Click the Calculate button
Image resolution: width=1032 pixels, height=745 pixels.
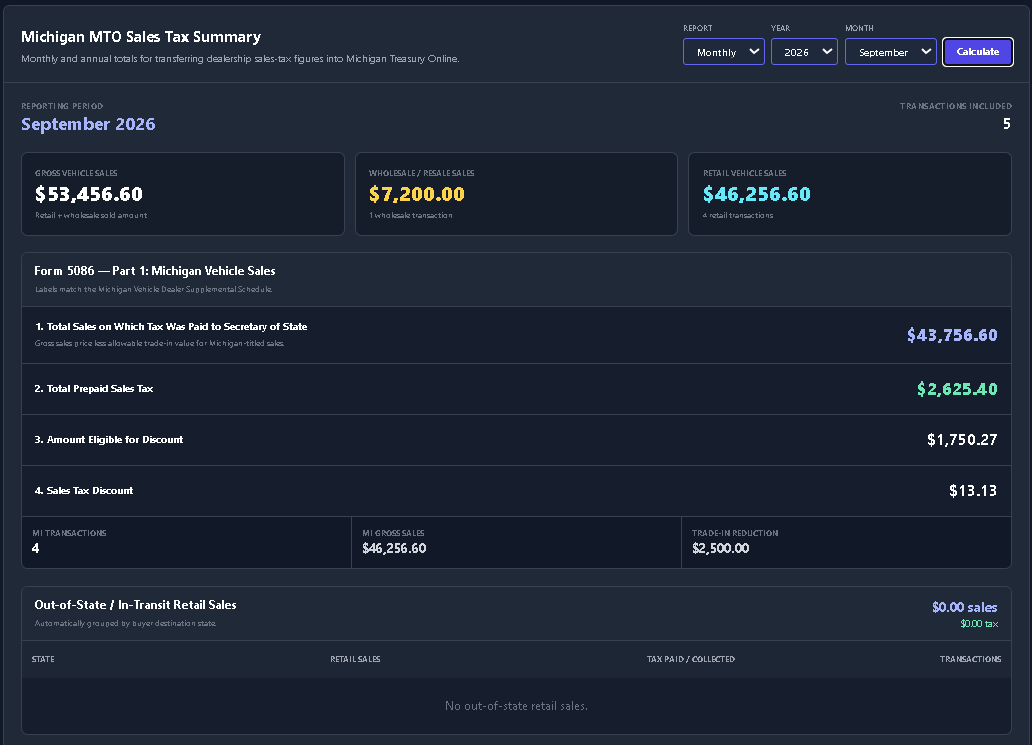pos(977,52)
